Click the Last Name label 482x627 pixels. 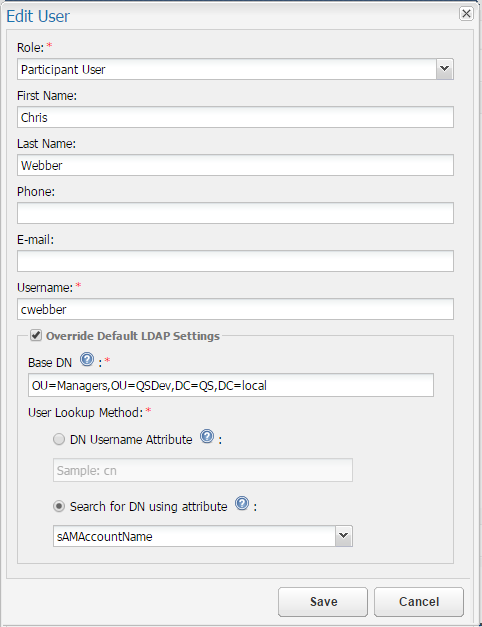point(46,144)
